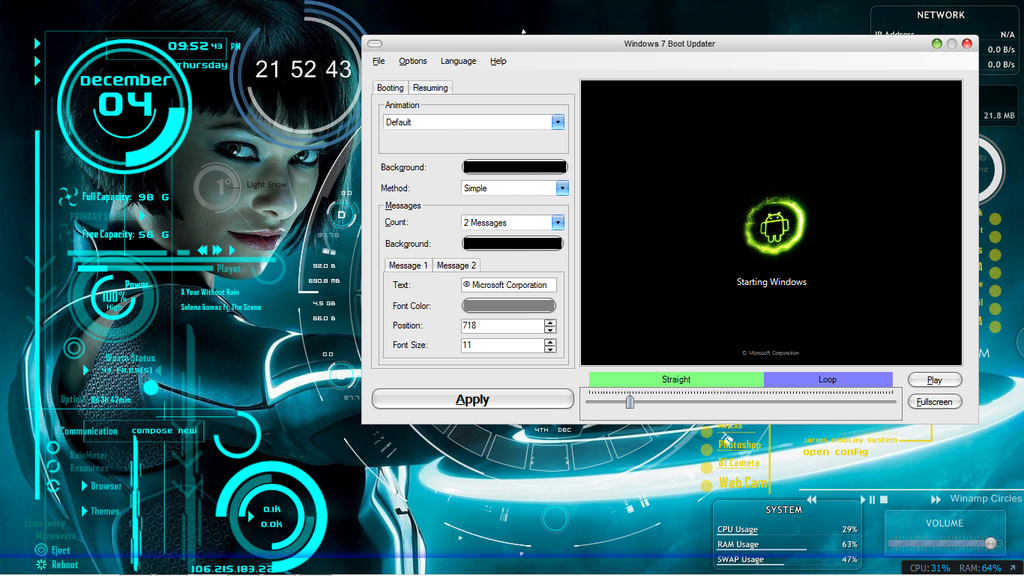Image resolution: width=1024 pixels, height=576 pixels.
Task: Expand the Animation Default dropdown
Action: 557,122
